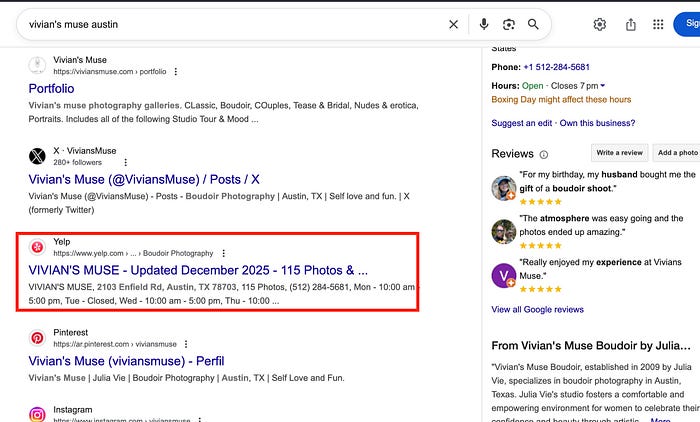Click the Instagram logo icon
This screenshot has width=700, height=422.
click(x=37, y=415)
